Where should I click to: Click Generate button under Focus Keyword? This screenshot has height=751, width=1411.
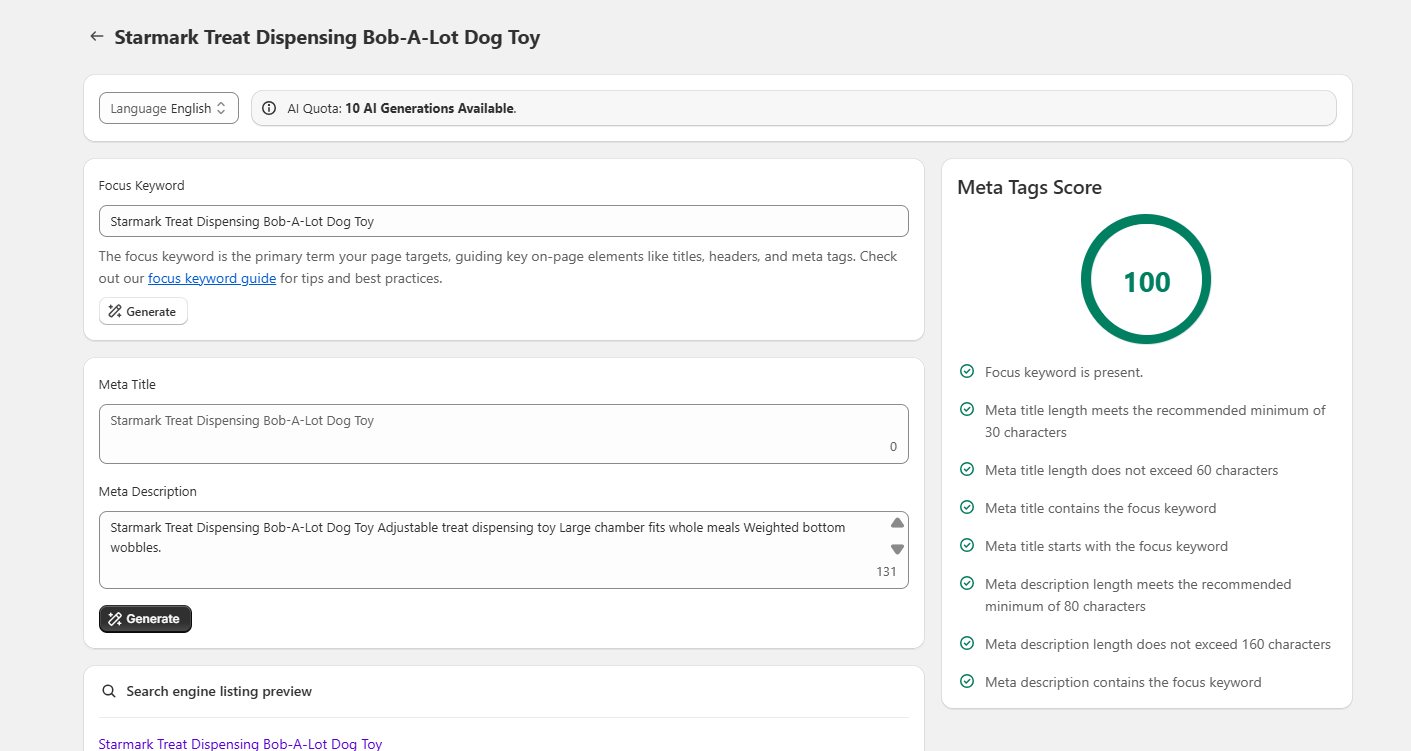(143, 312)
